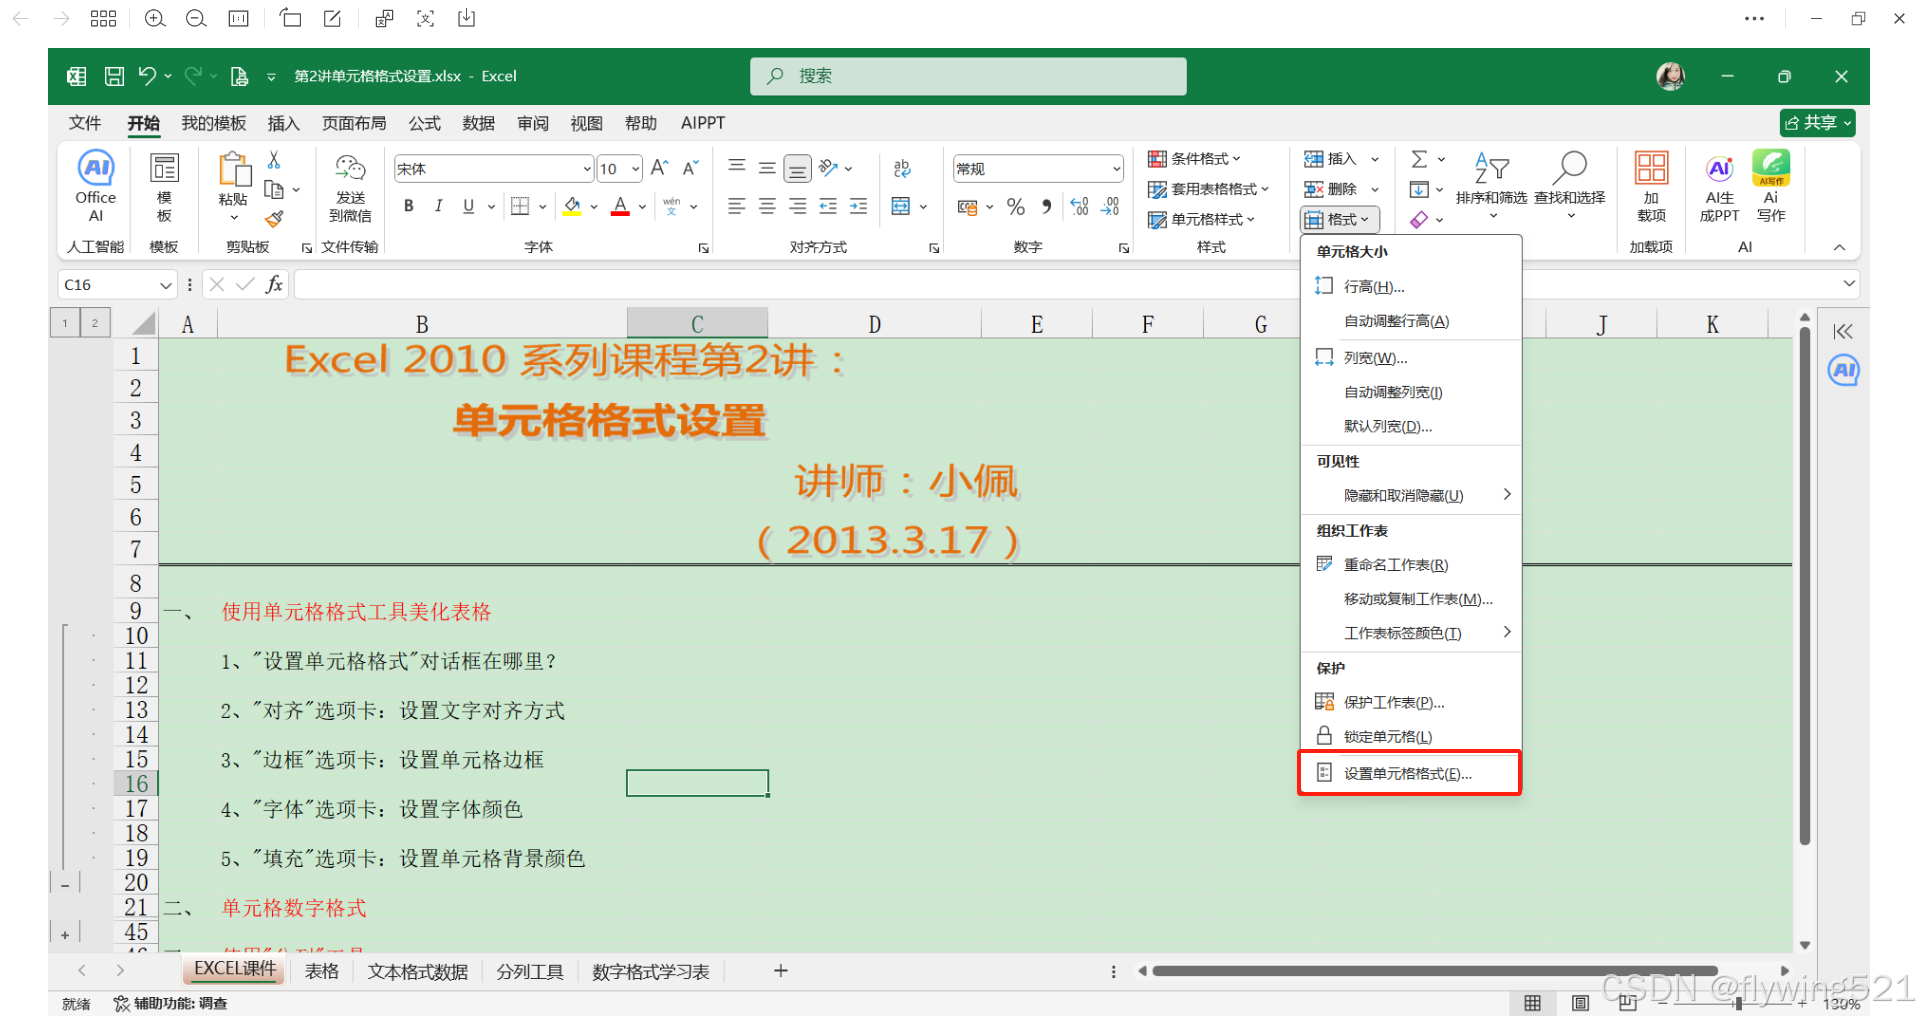Open the font size dropdown showing 10
The height and width of the screenshot is (1020, 1920).
[x=620, y=169]
